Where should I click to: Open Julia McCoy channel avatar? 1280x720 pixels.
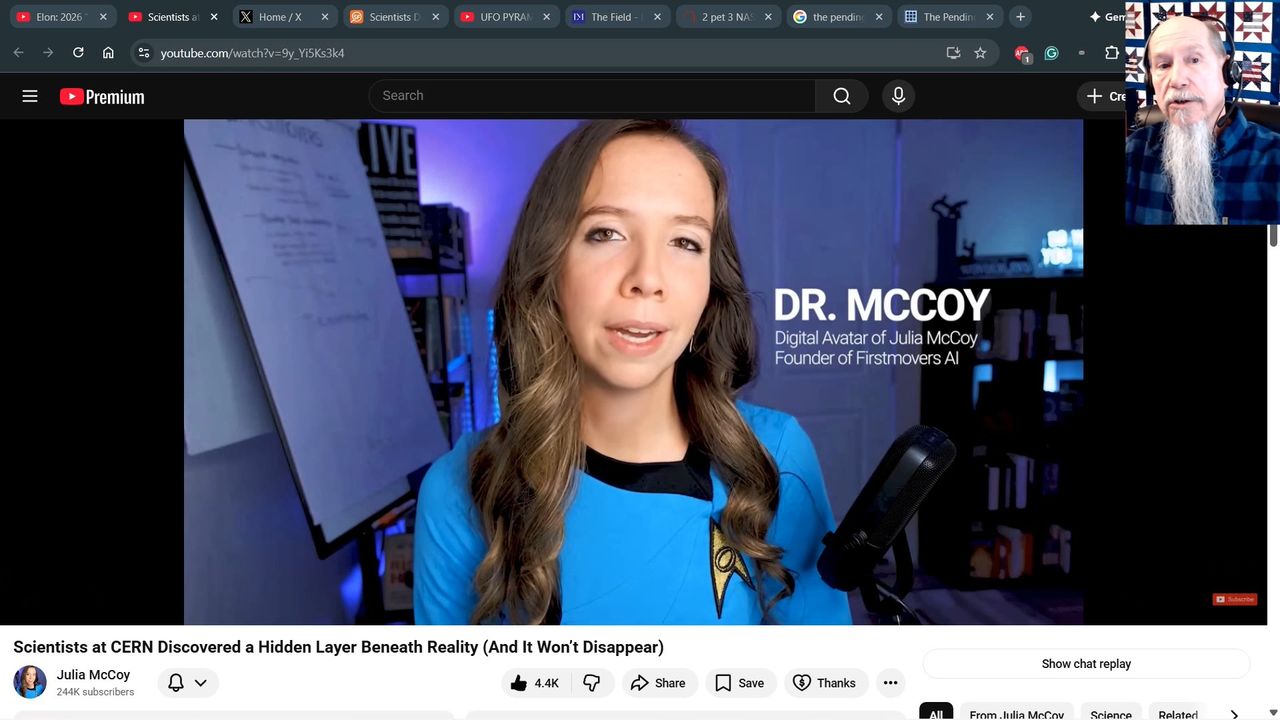[x=30, y=682]
